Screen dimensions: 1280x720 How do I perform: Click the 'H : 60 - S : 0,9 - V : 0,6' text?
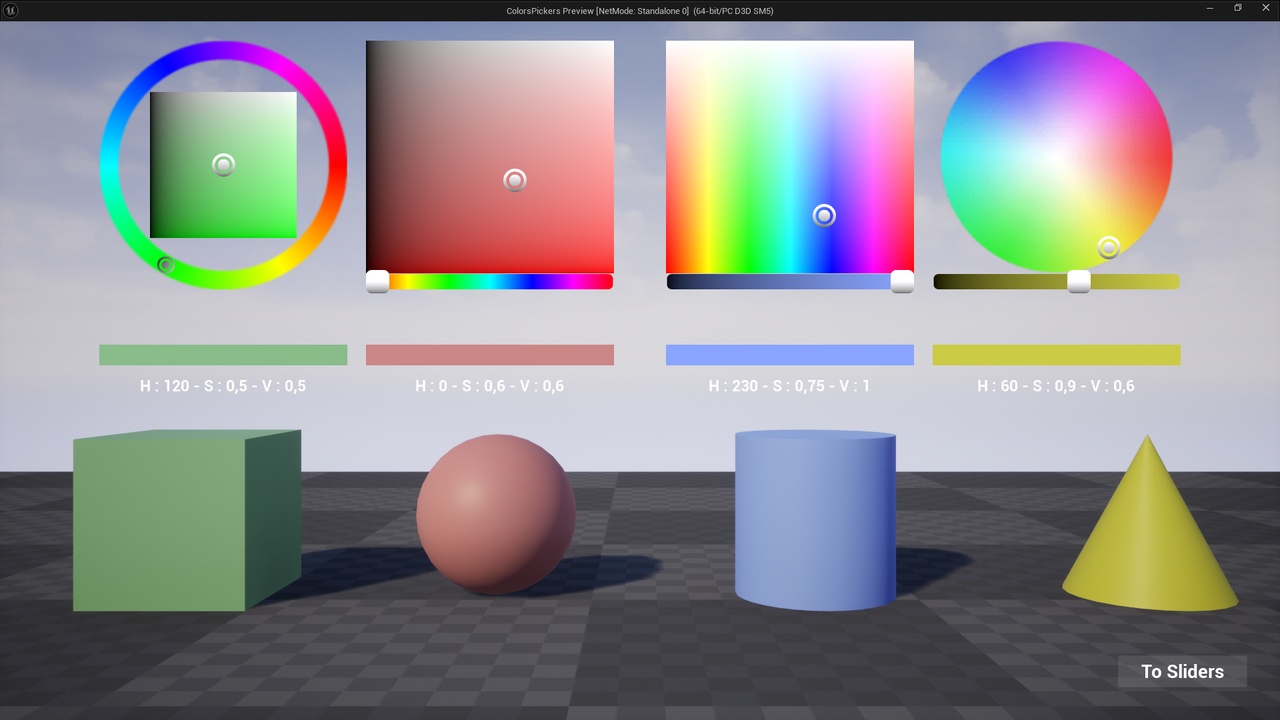coord(1056,386)
